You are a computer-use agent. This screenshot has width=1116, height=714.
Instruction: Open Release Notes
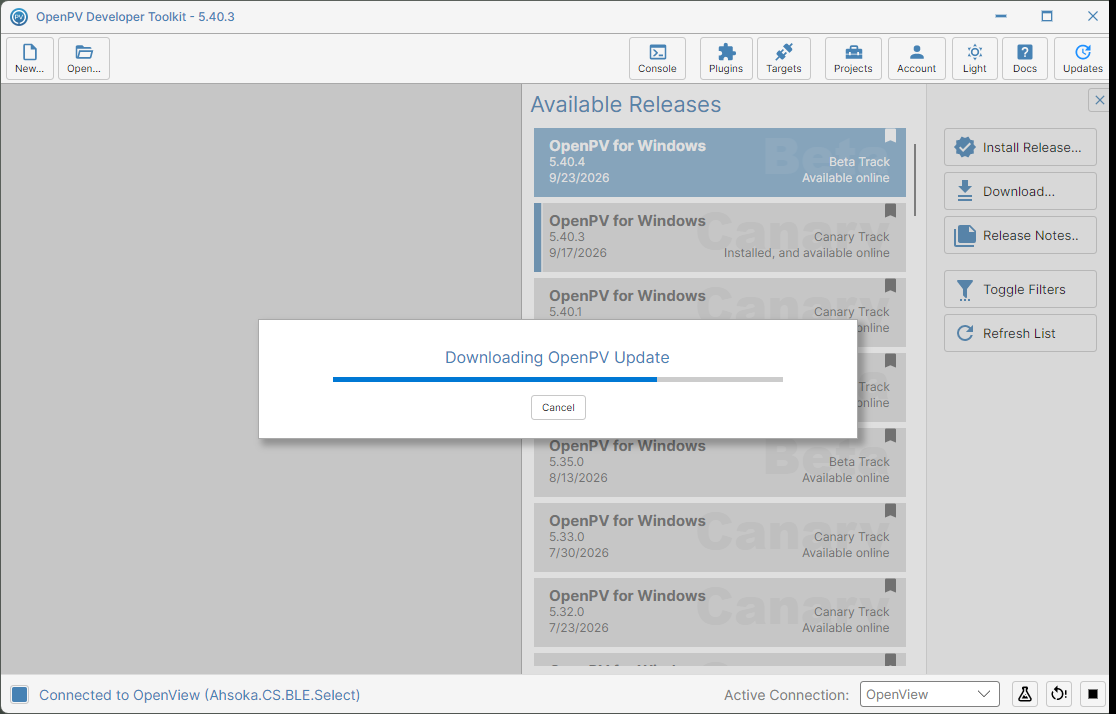1020,236
